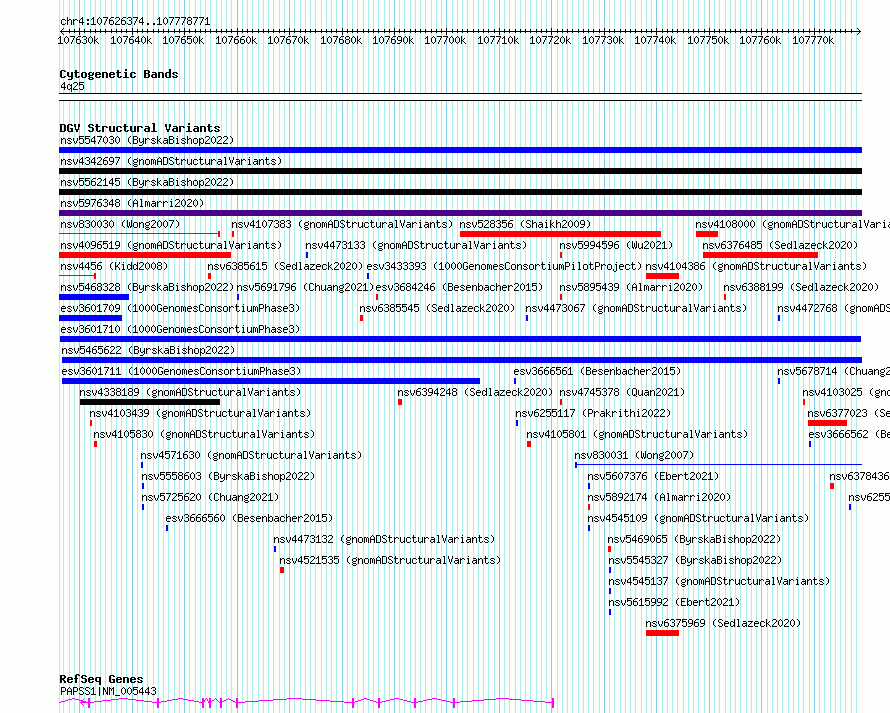
Task: Click nsv6385615 (Sedlazeck2020) label
Action: point(285,266)
